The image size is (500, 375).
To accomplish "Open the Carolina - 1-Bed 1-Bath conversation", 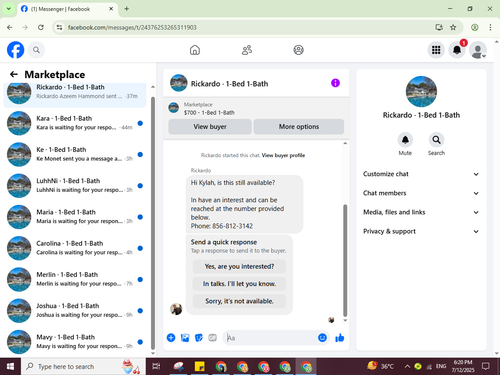I will 75,248.
